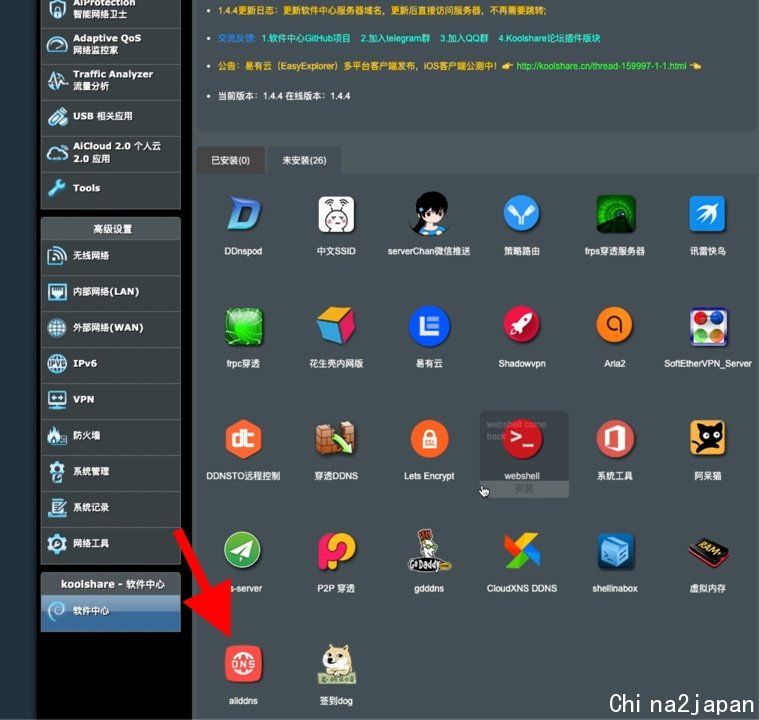759x720 pixels.
Task: Open AiCloud 2.0 个人云 menu item
Action: coord(111,153)
